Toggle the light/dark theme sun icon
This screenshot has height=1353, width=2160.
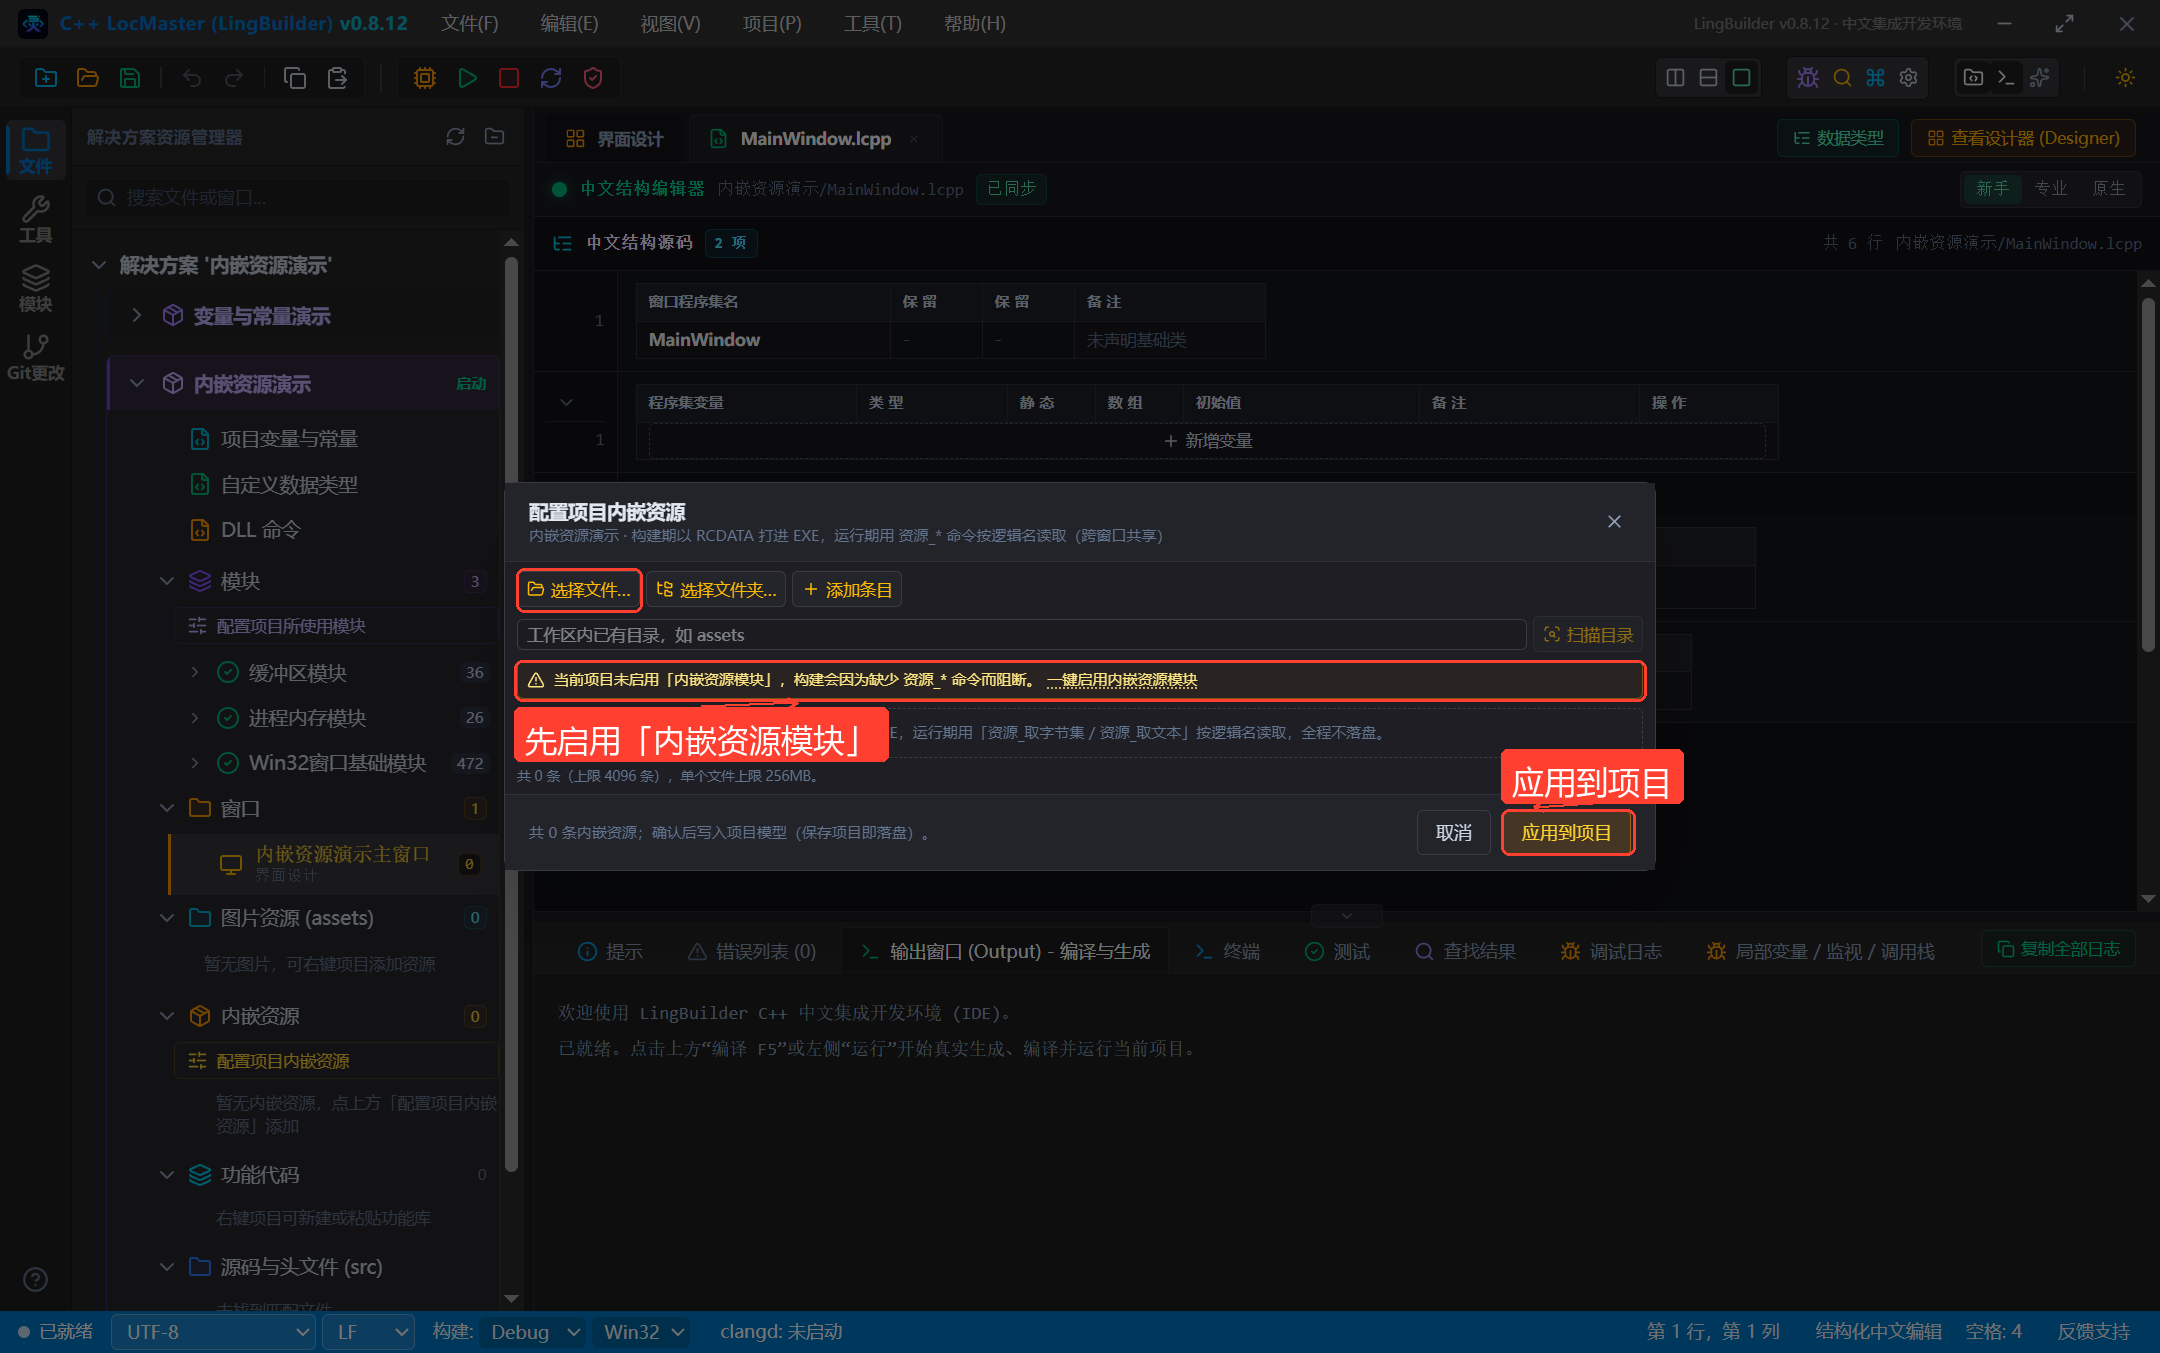point(2125,78)
